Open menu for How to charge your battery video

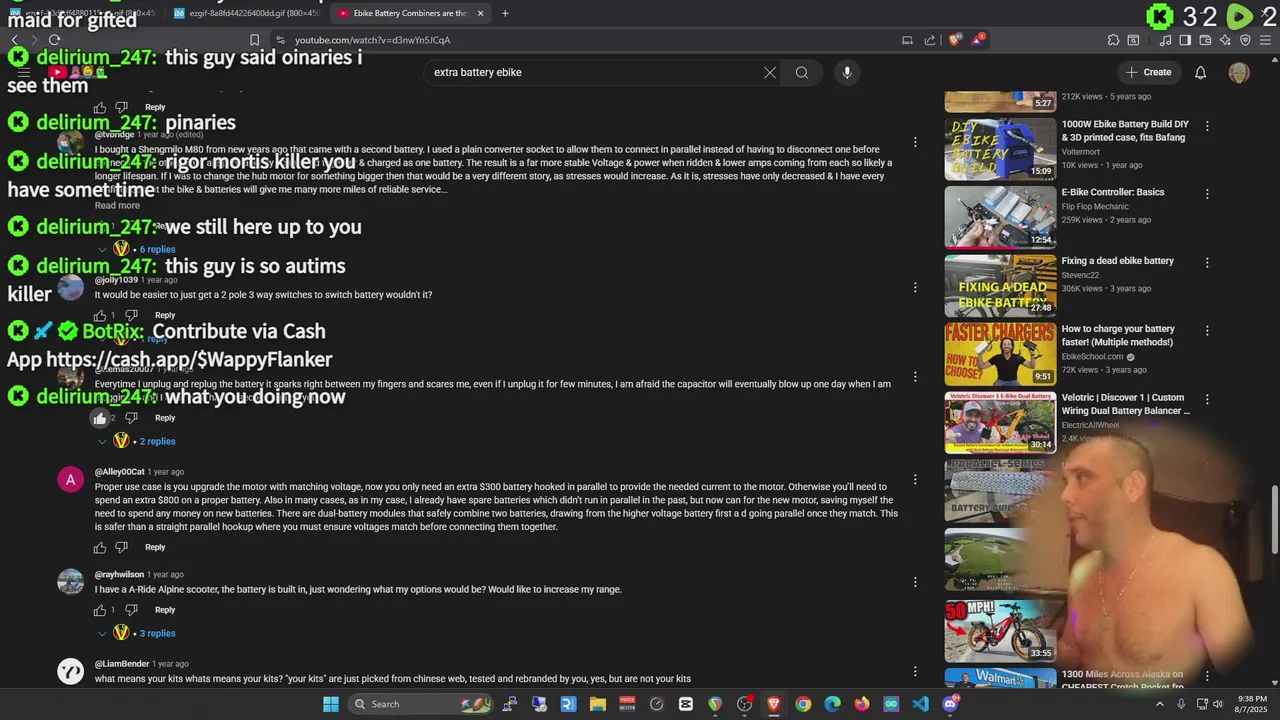tap(1207, 331)
